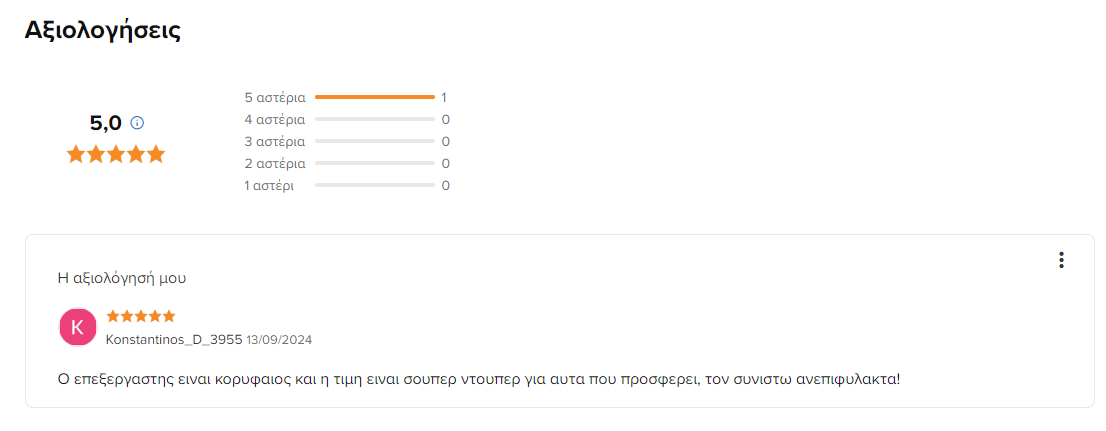Viewport: 1106px width, 431px height.
Task: Select the 1 αστέρι rating row
Action: pyautogui.click(x=347, y=186)
